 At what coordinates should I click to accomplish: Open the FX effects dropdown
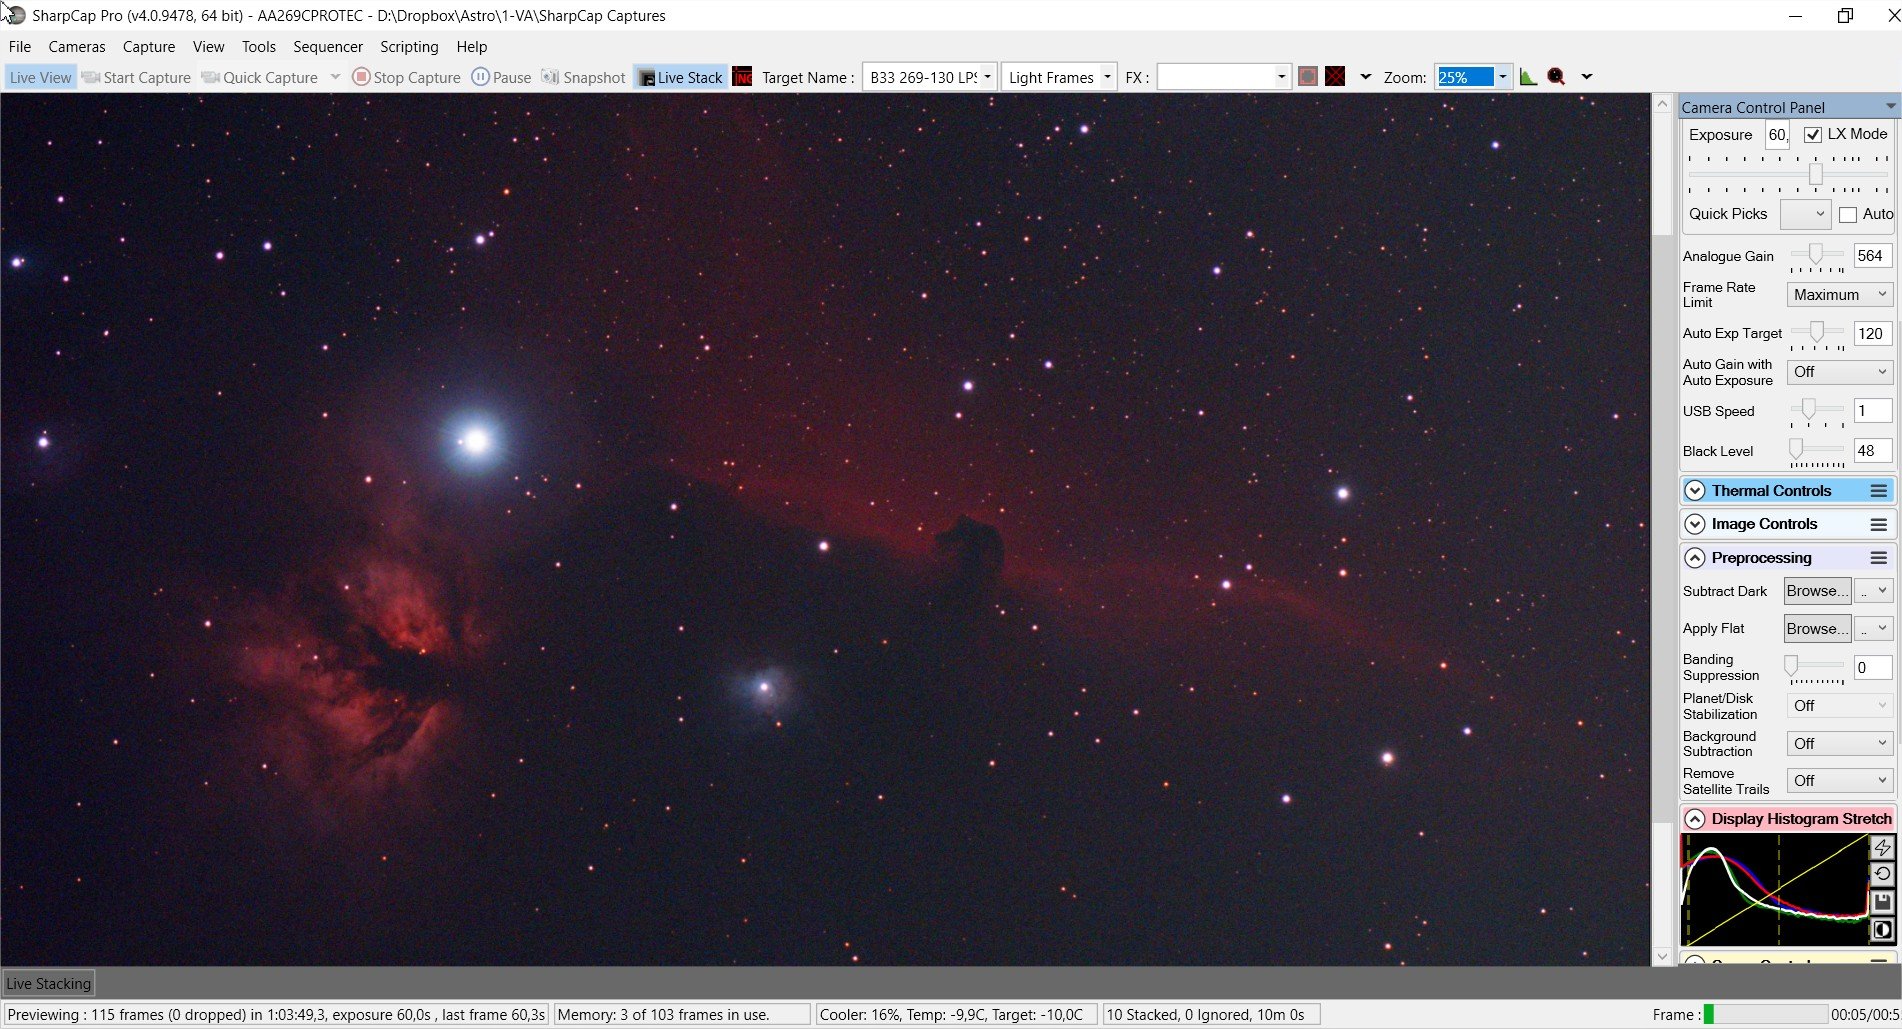tap(1281, 77)
